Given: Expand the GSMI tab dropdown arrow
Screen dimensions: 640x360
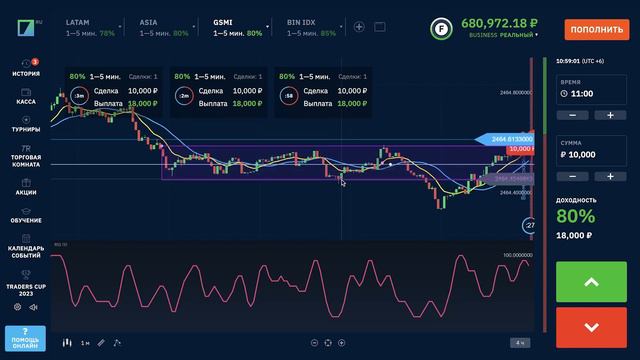Looking at the screenshot, I should click(x=267, y=27).
